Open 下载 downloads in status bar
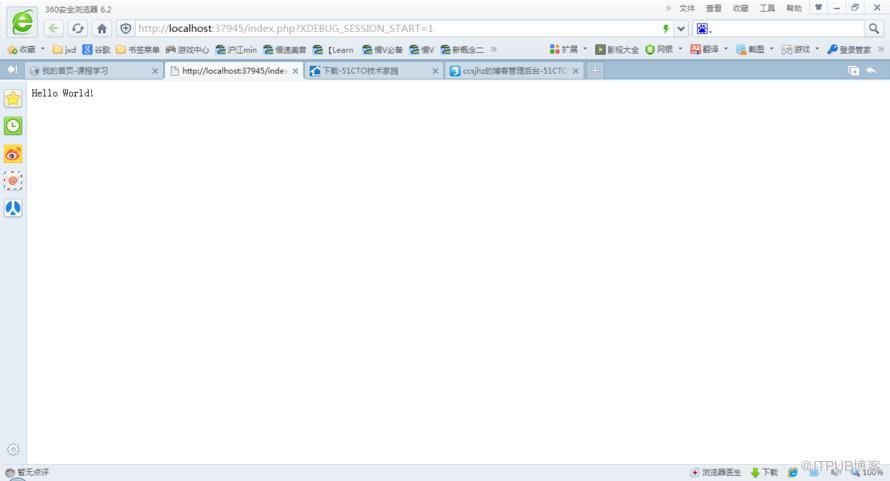 pos(765,472)
